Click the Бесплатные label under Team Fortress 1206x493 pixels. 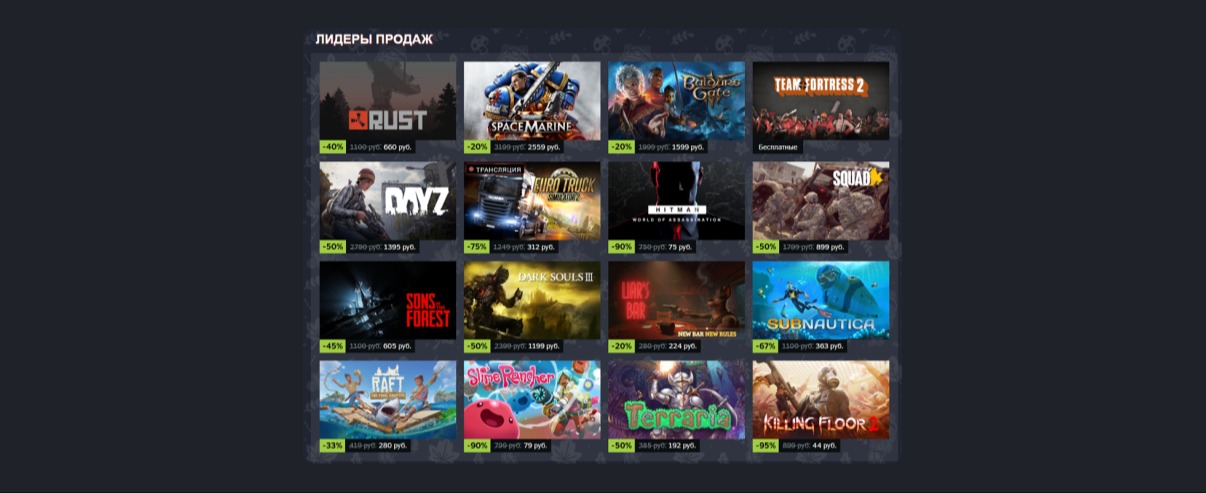point(778,147)
